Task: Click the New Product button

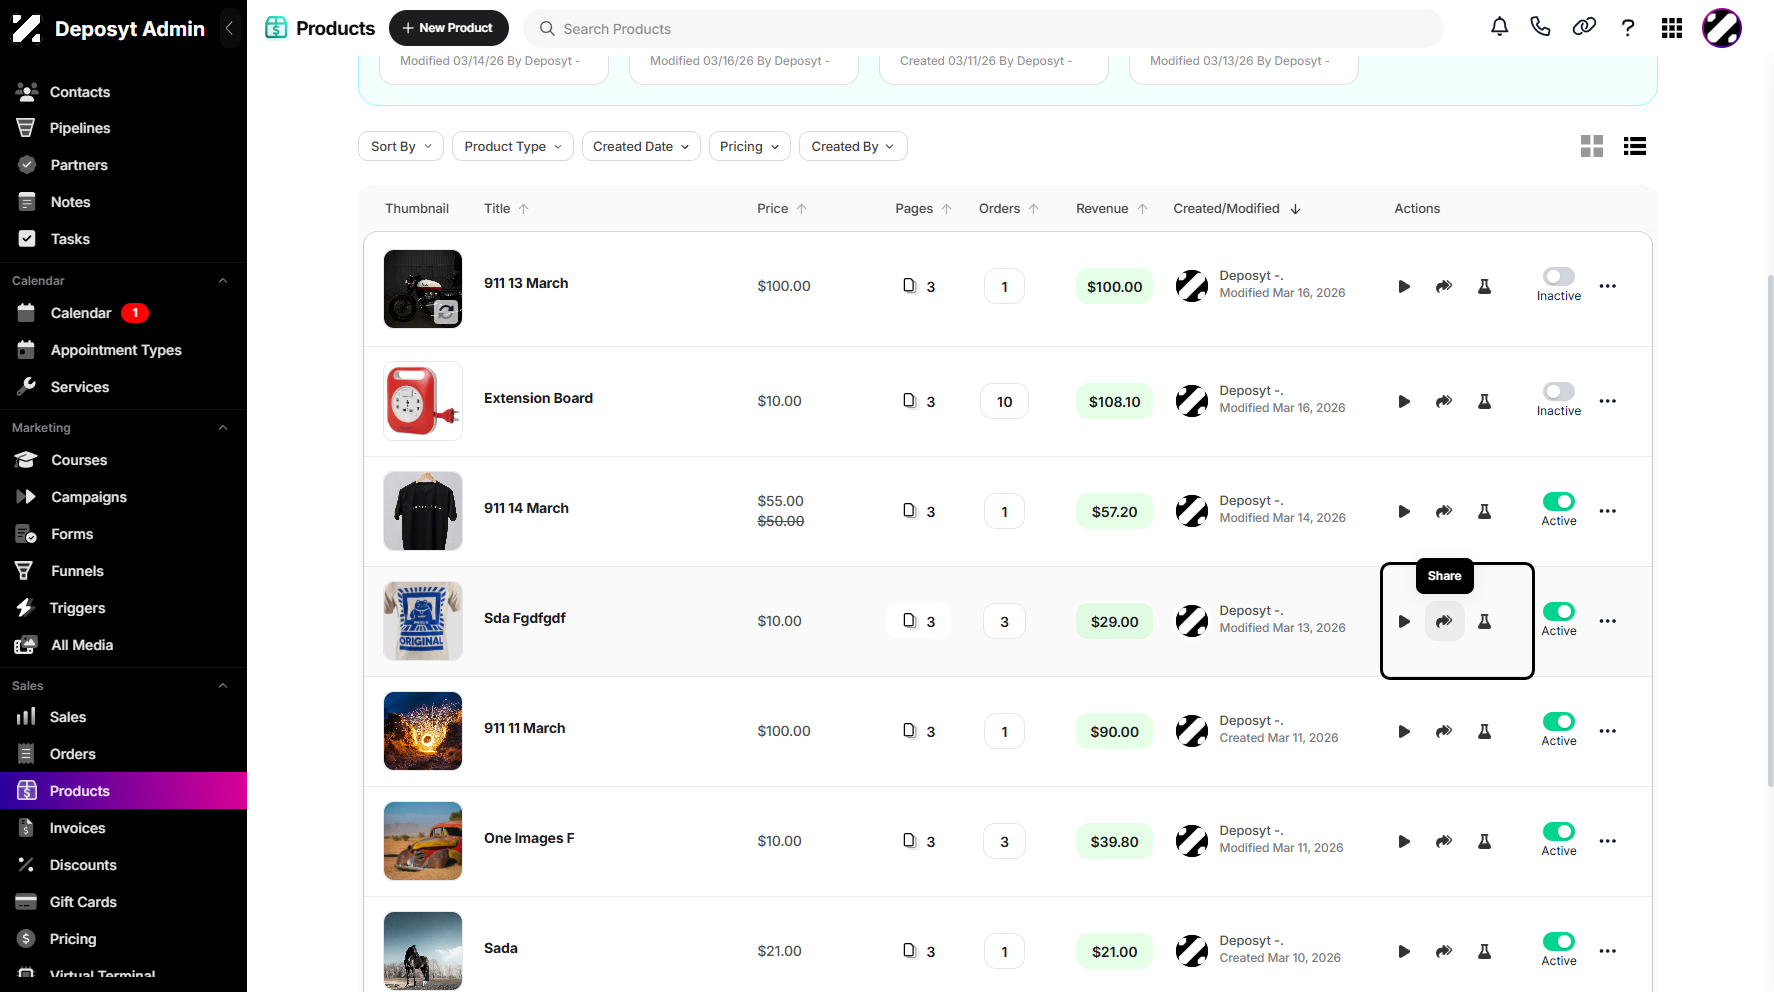Action: pyautogui.click(x=448, y=28)
